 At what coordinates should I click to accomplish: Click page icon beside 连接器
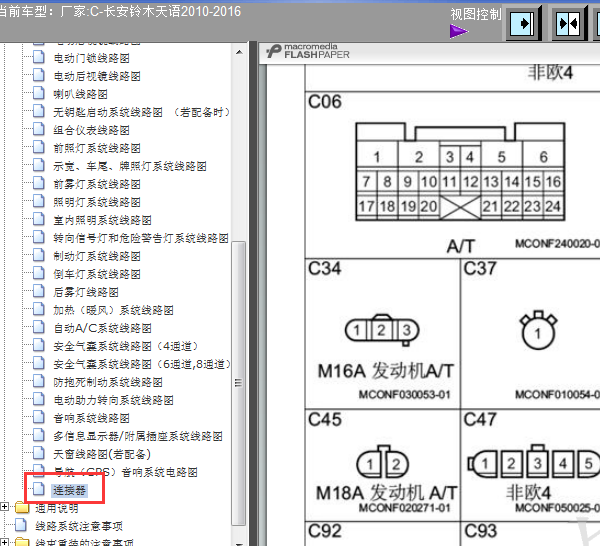pos(38,489)
